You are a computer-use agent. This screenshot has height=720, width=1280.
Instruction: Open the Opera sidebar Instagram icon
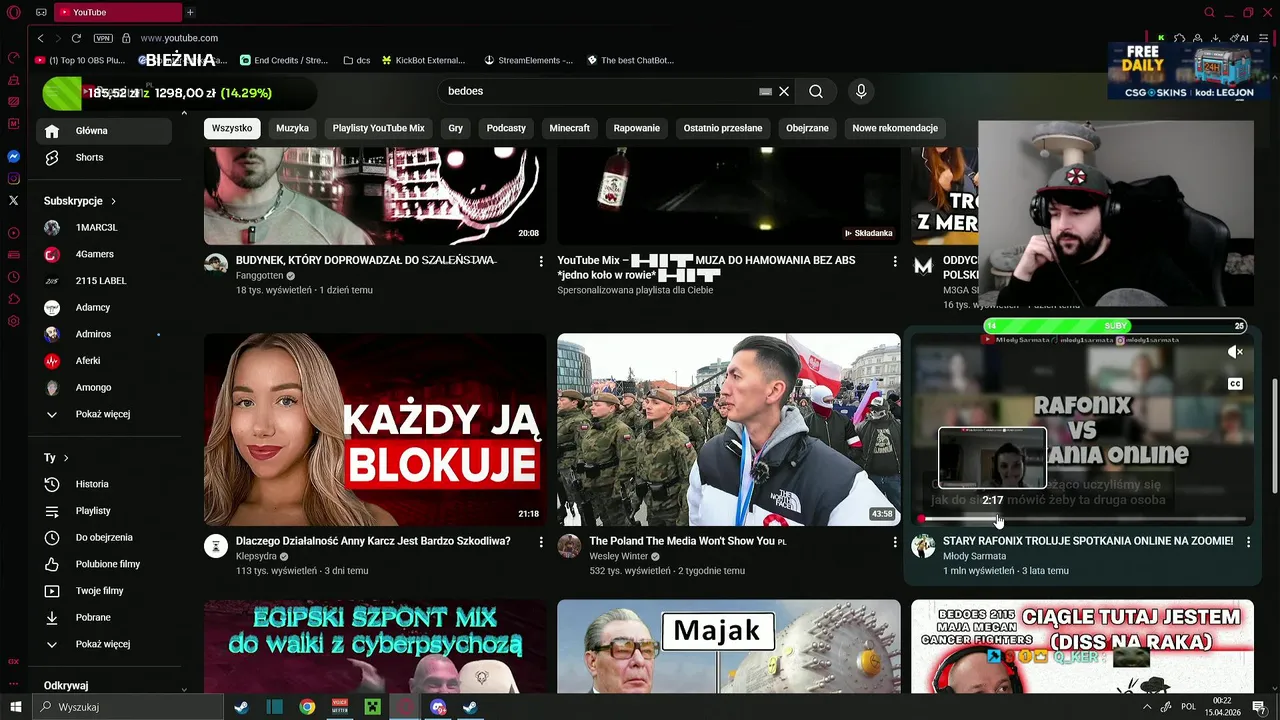[x=14, y=179]
